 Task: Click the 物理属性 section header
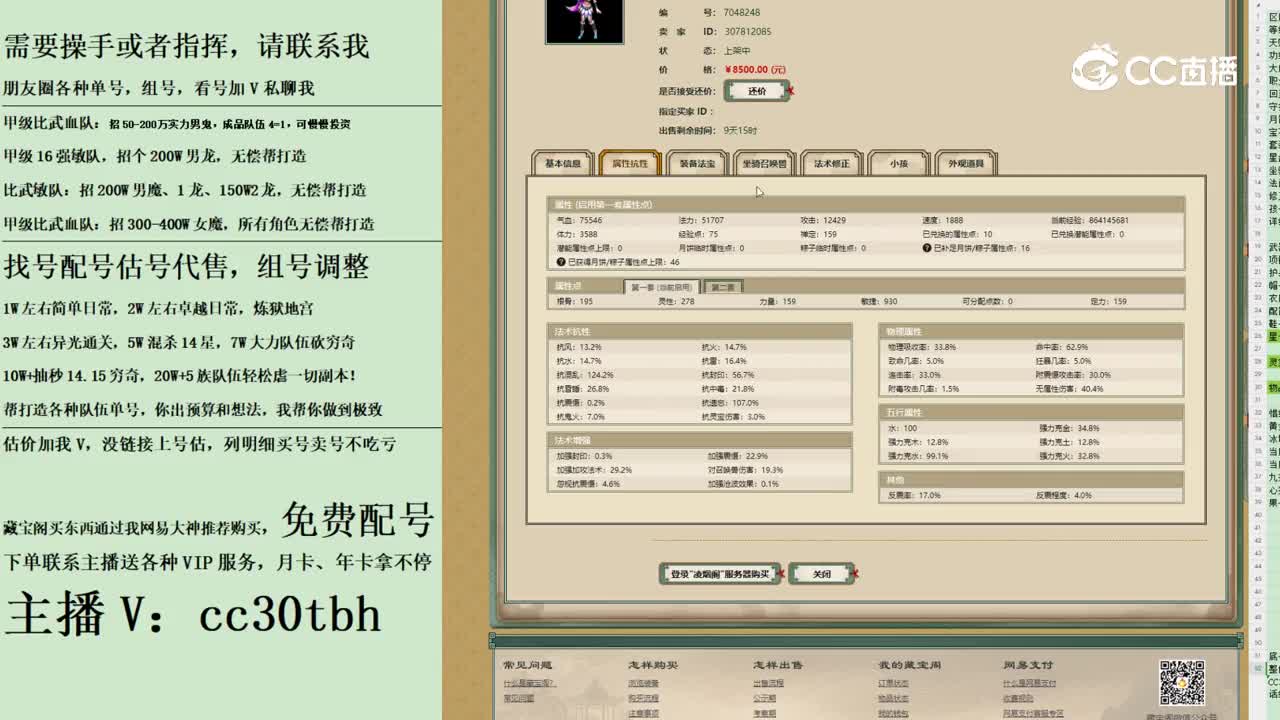[1031, 331]
